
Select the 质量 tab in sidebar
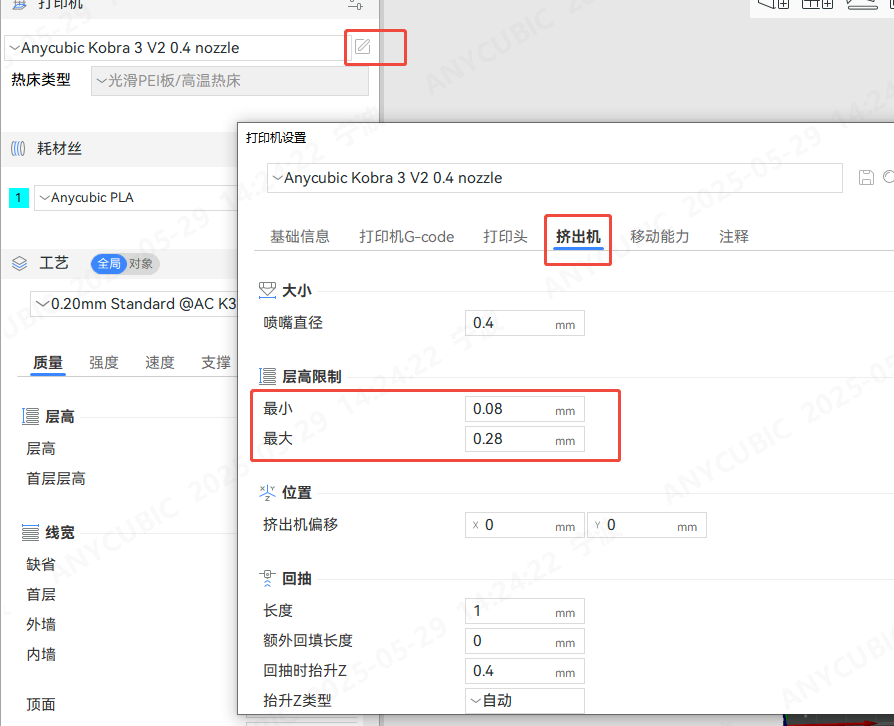point(48,363)
